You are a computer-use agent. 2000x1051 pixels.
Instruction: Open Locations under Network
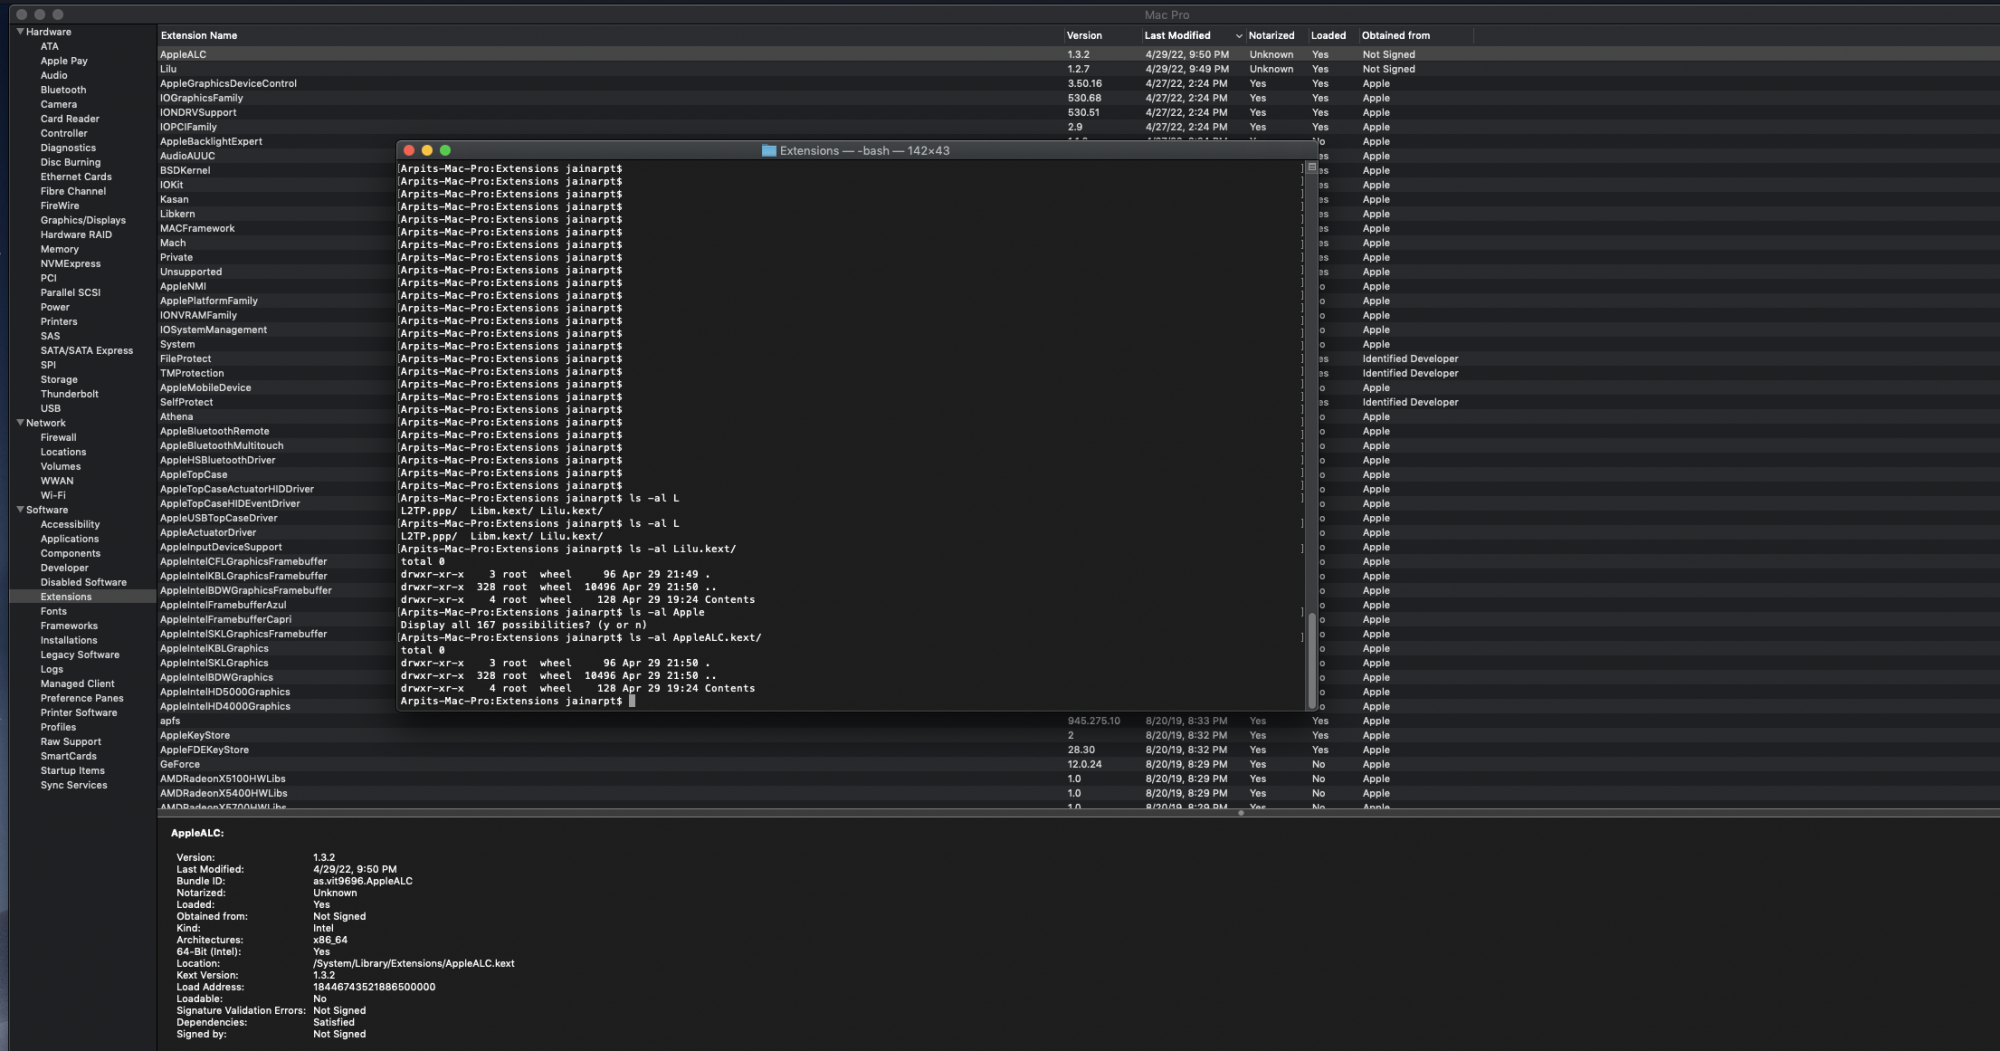click(63, 453)
